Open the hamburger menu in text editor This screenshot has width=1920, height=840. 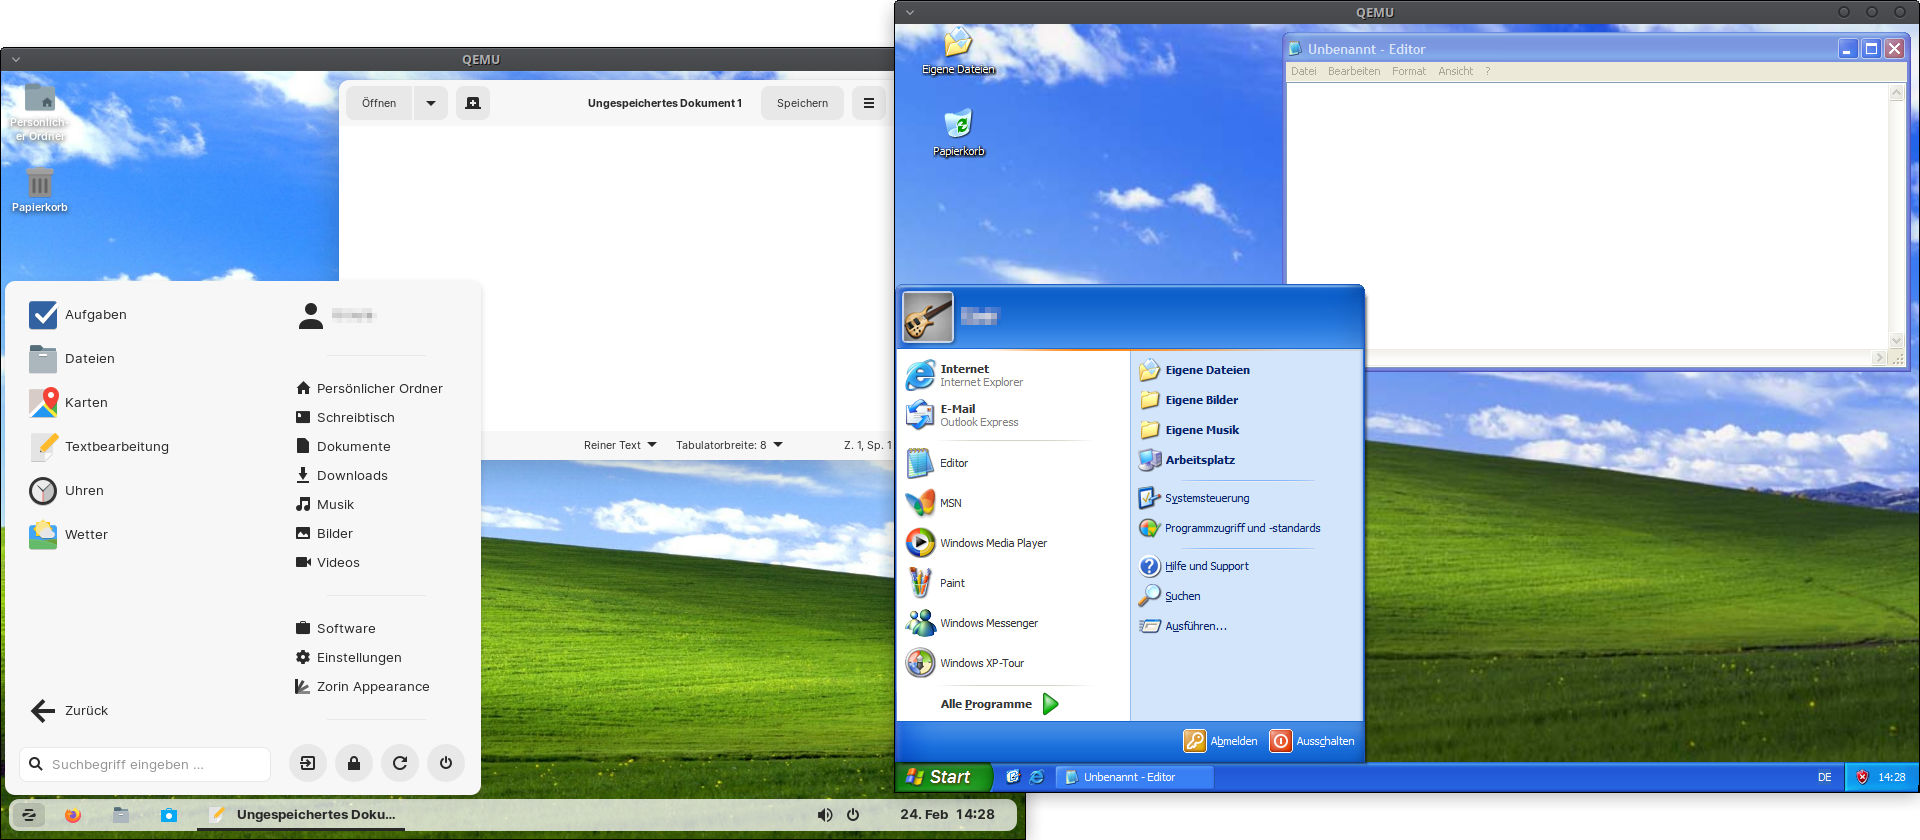point(869,103)
